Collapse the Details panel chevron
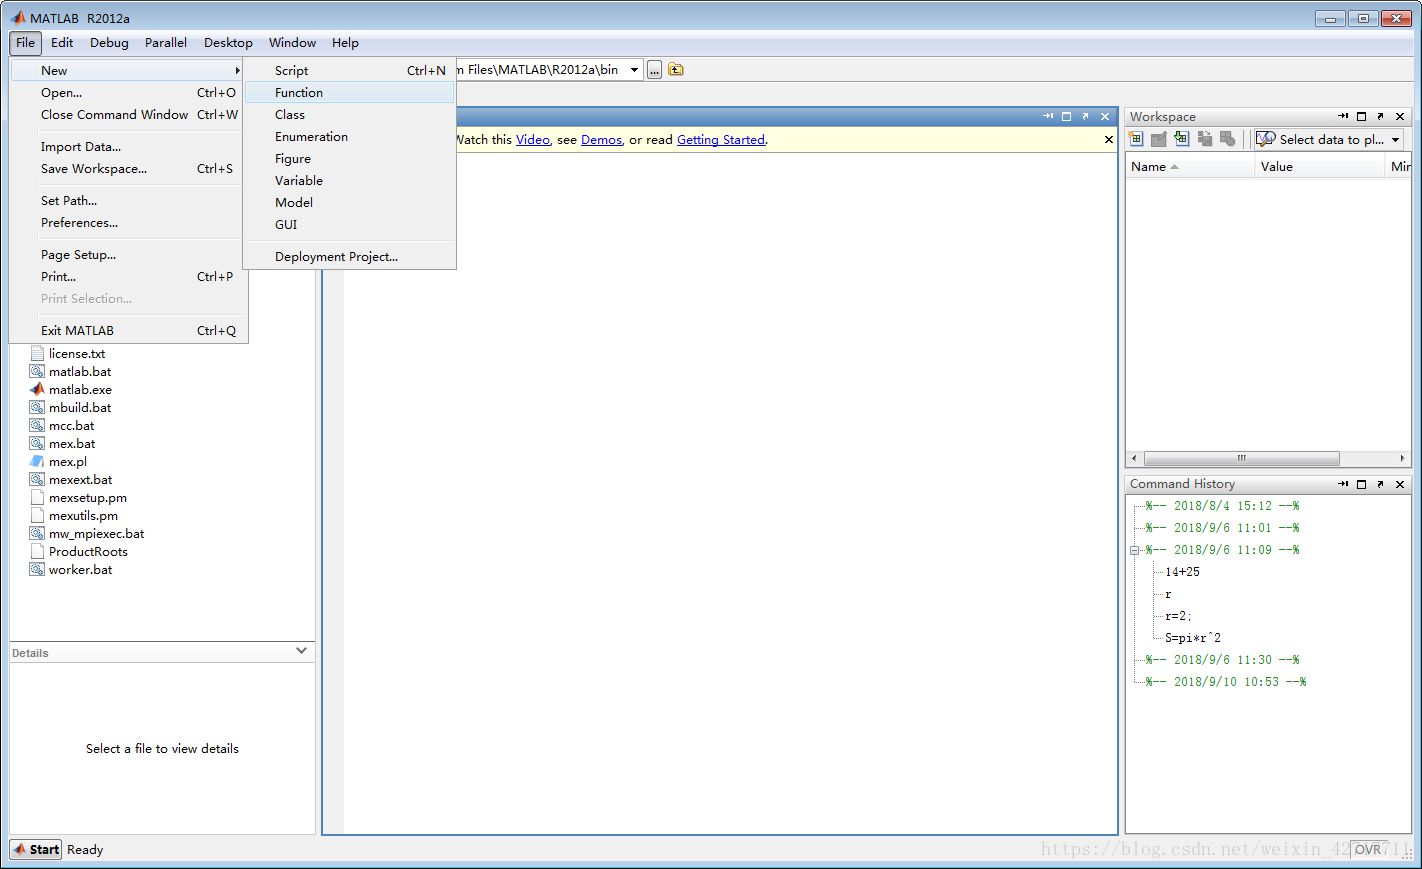The image size is (1422, 869). tap(301, 651)
